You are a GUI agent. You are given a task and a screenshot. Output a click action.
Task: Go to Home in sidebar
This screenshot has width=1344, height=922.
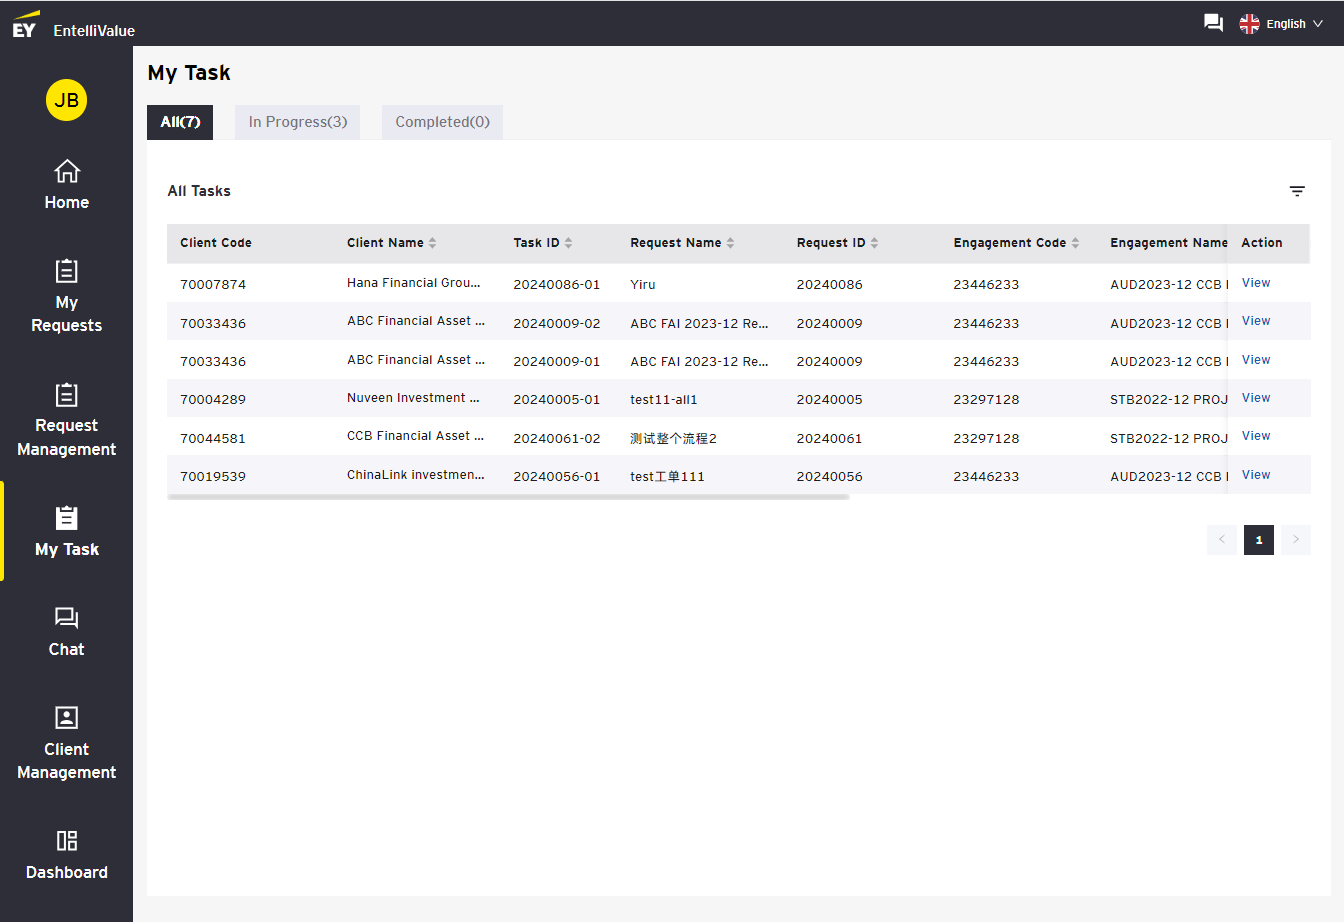pyautogui.click(x=67, y=185)
